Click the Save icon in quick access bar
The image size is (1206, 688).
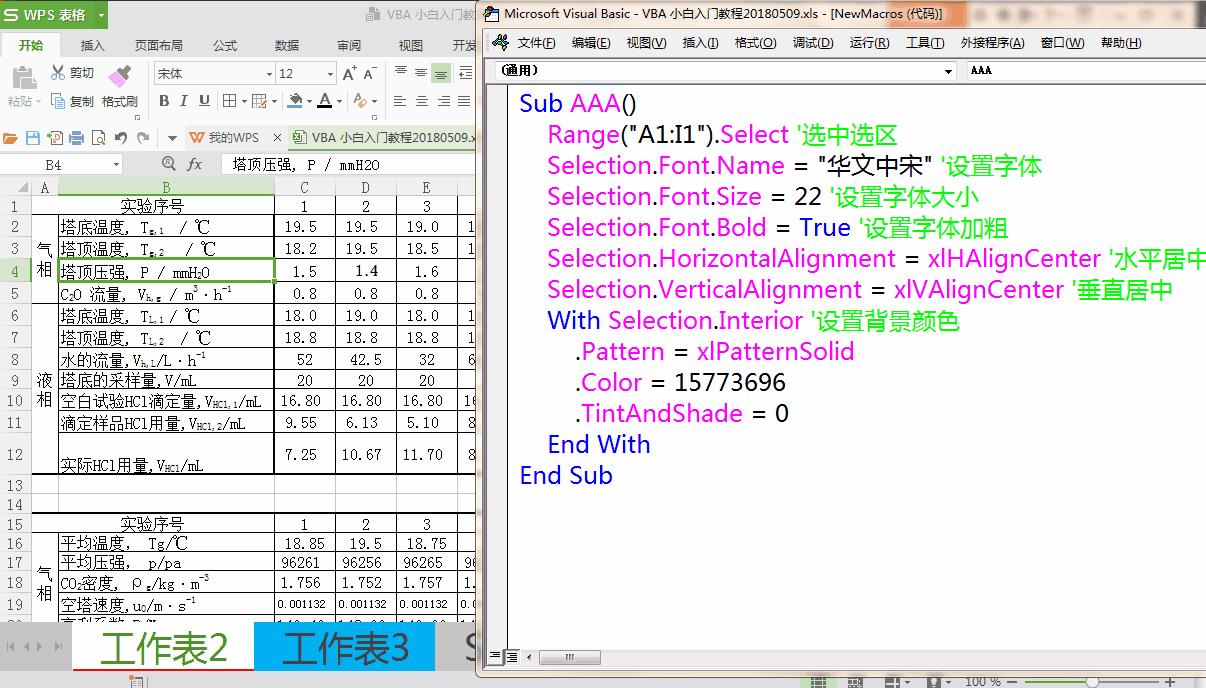click(33, 138)
